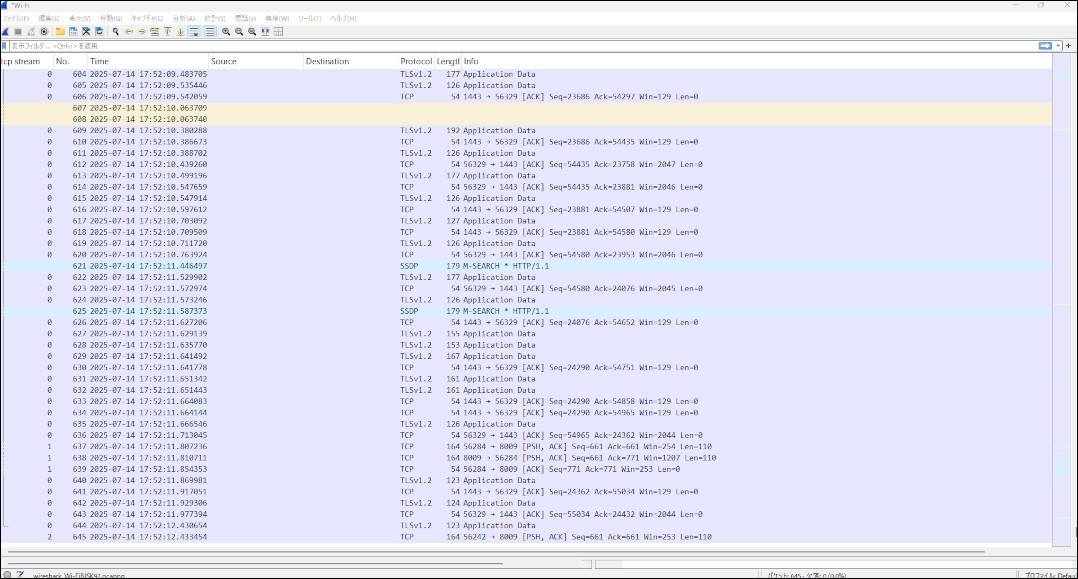Stop the running packet capture
Viewport: 1078px width, 579px height.
(x=18, y=32)
